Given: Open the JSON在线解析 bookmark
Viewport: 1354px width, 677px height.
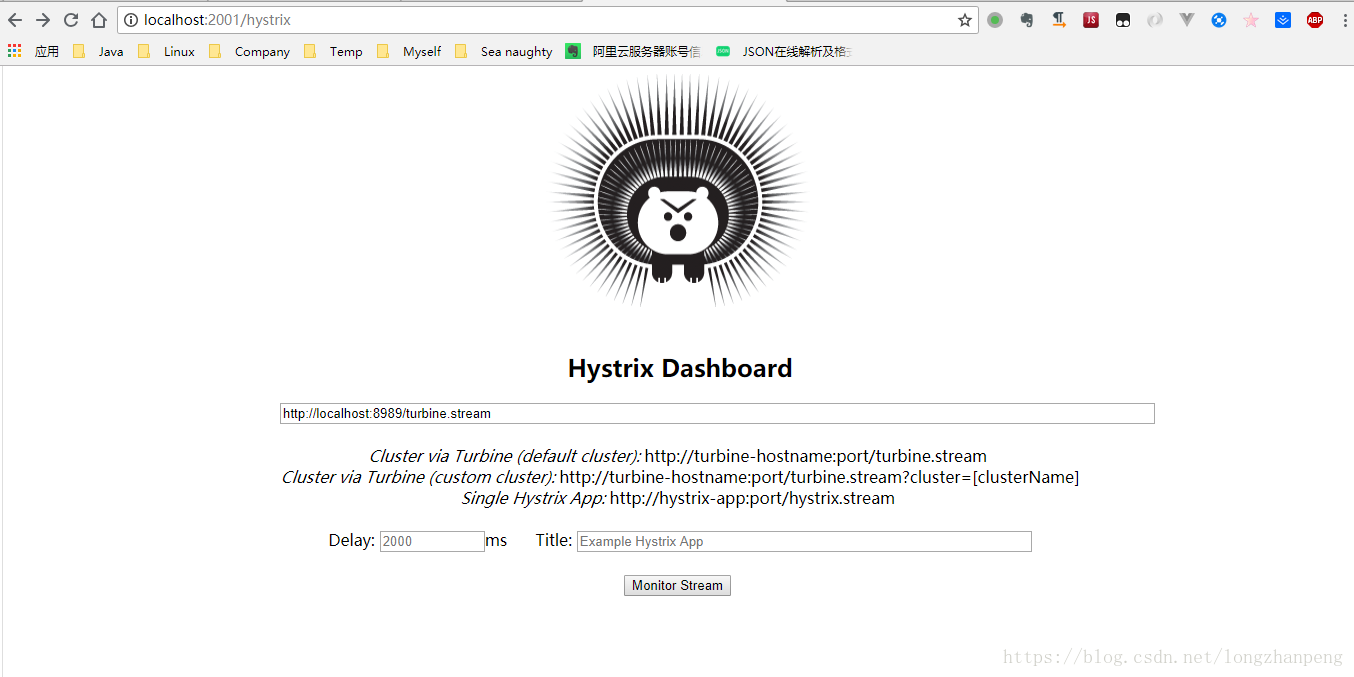Looking at the screenshot, I should (783, 51).
